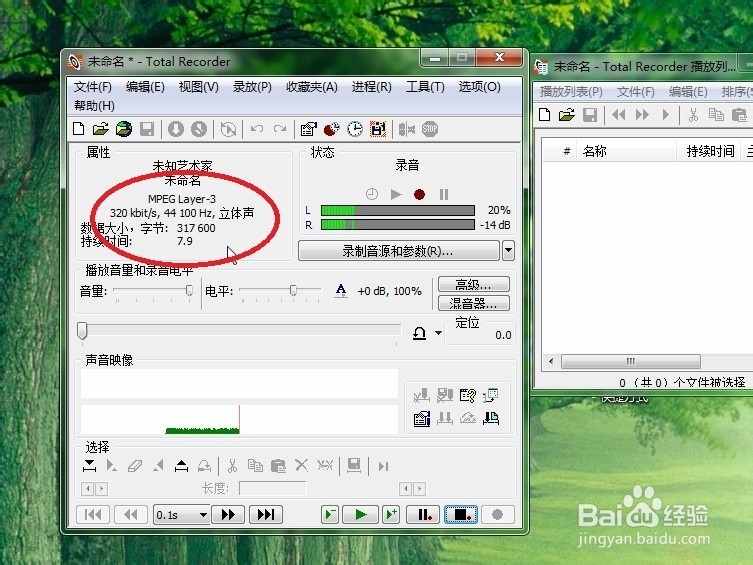Image resolution: width=753 pixels, height=565 pixels.
Task: Click the rewind double-arrow button
Action: click(131, 515)
